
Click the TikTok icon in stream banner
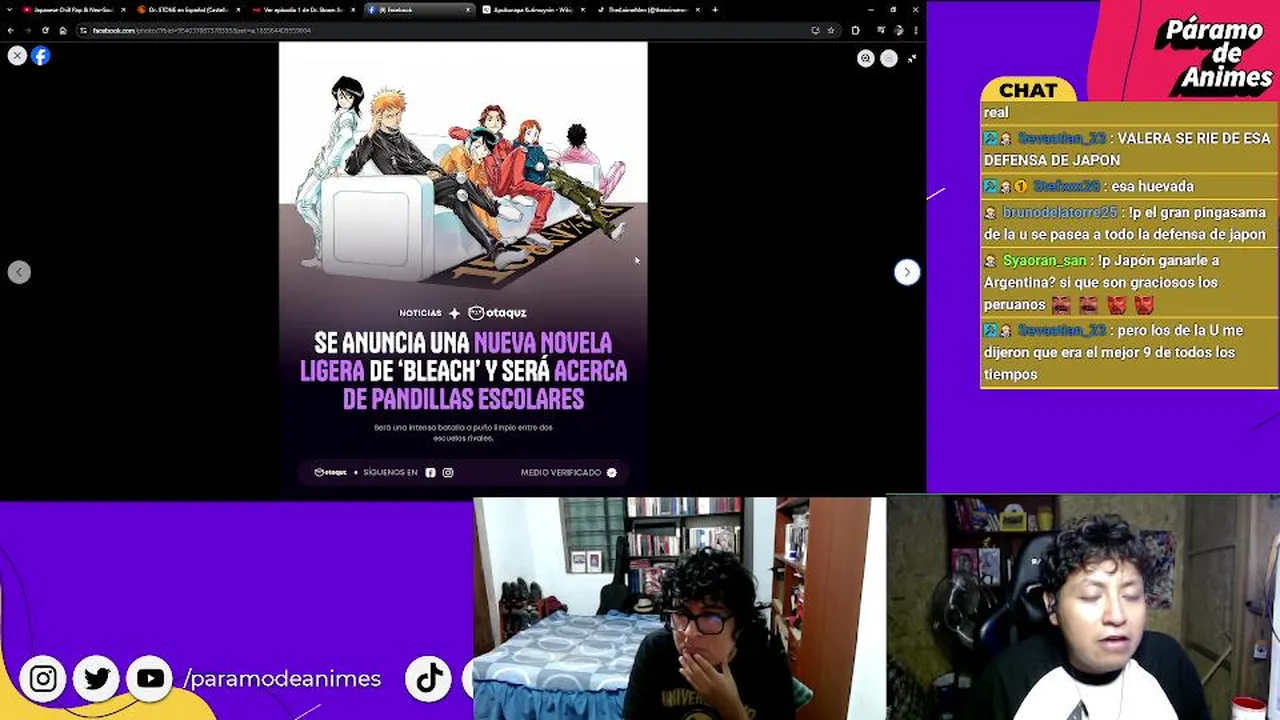[429, 679]
